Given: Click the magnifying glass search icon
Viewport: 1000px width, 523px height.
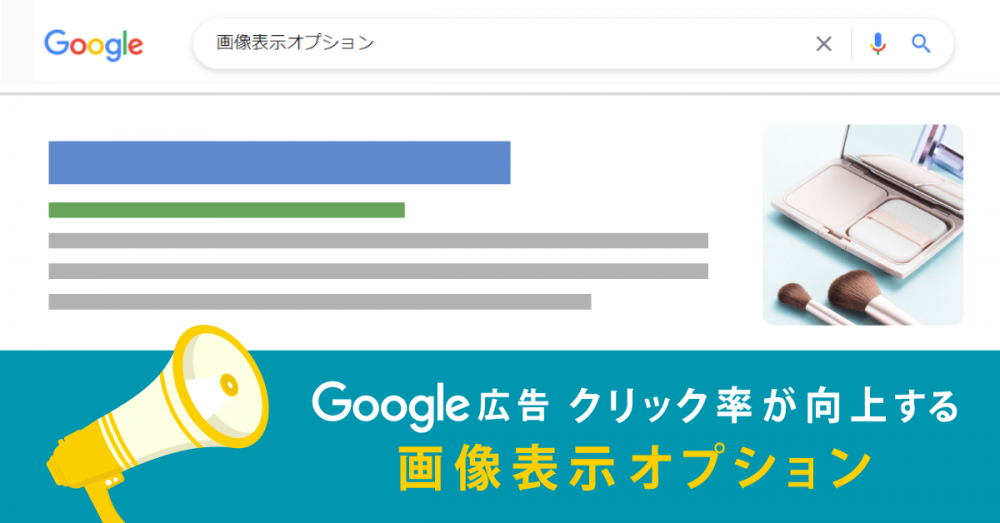Looking at the screenshot, I should [921, 44].
